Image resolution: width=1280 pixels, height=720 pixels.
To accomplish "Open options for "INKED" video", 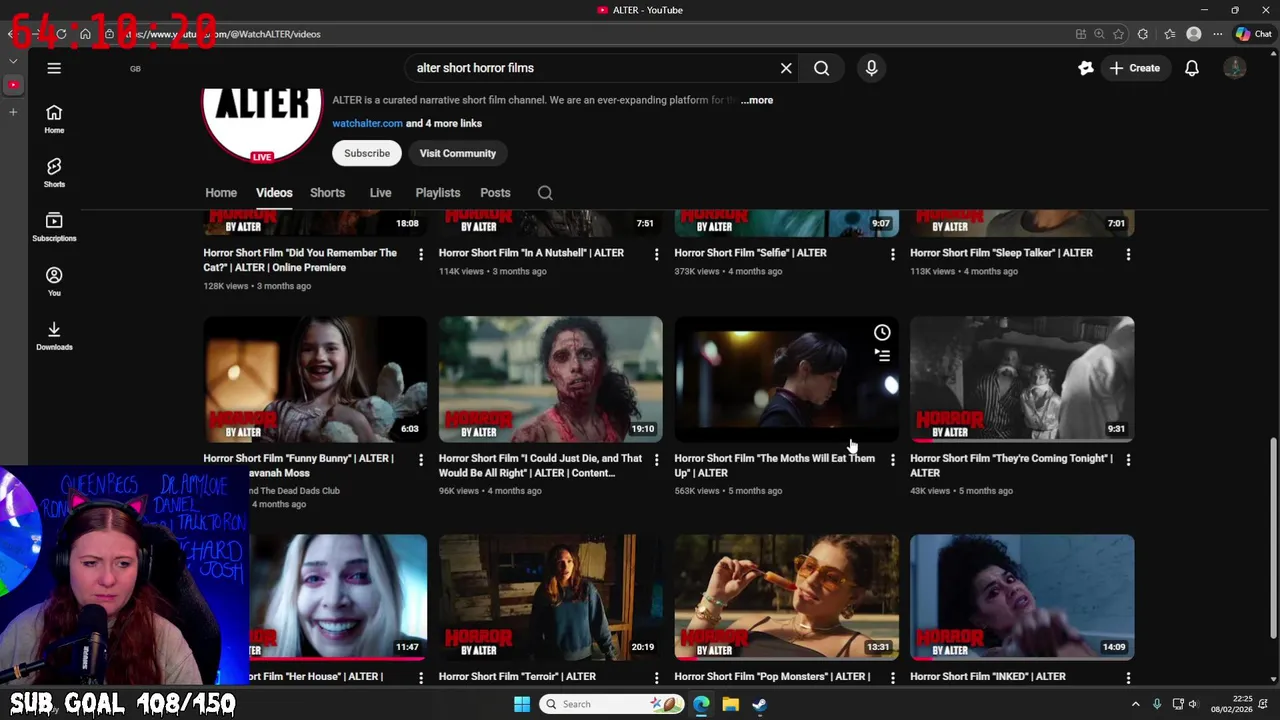I will coord(1128,678).
